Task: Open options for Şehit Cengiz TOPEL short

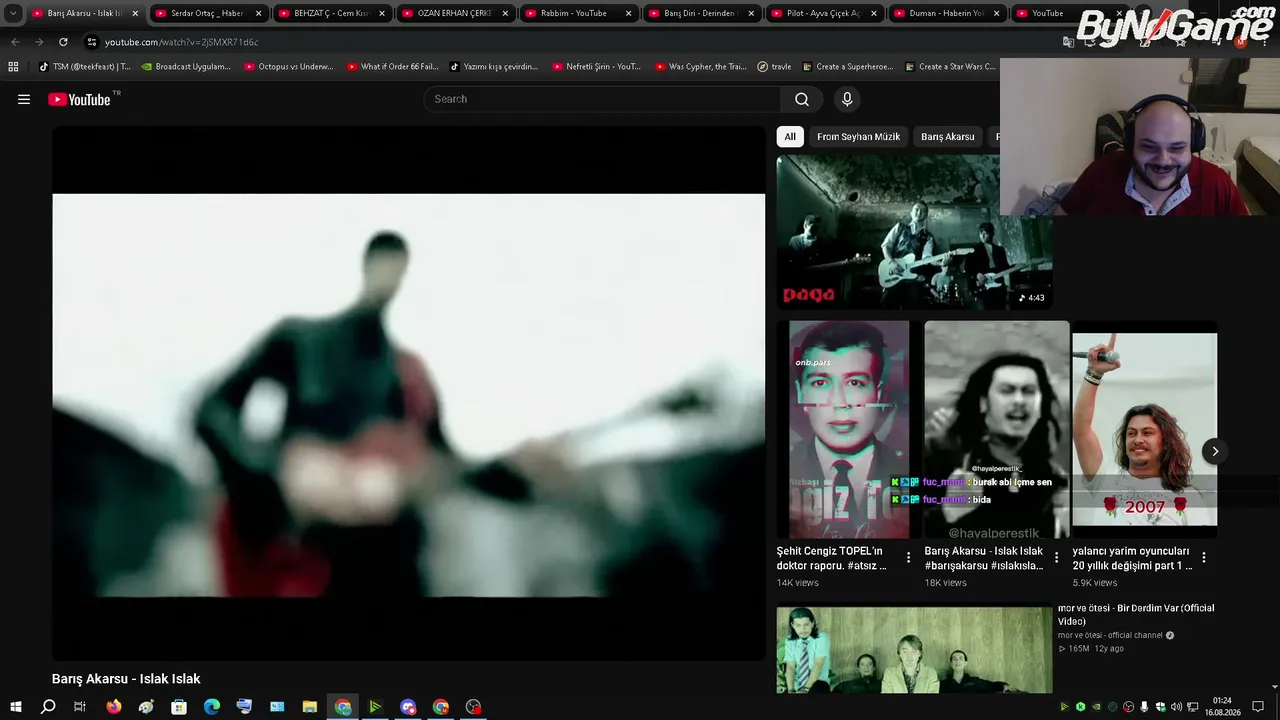Action: [908, 558]
